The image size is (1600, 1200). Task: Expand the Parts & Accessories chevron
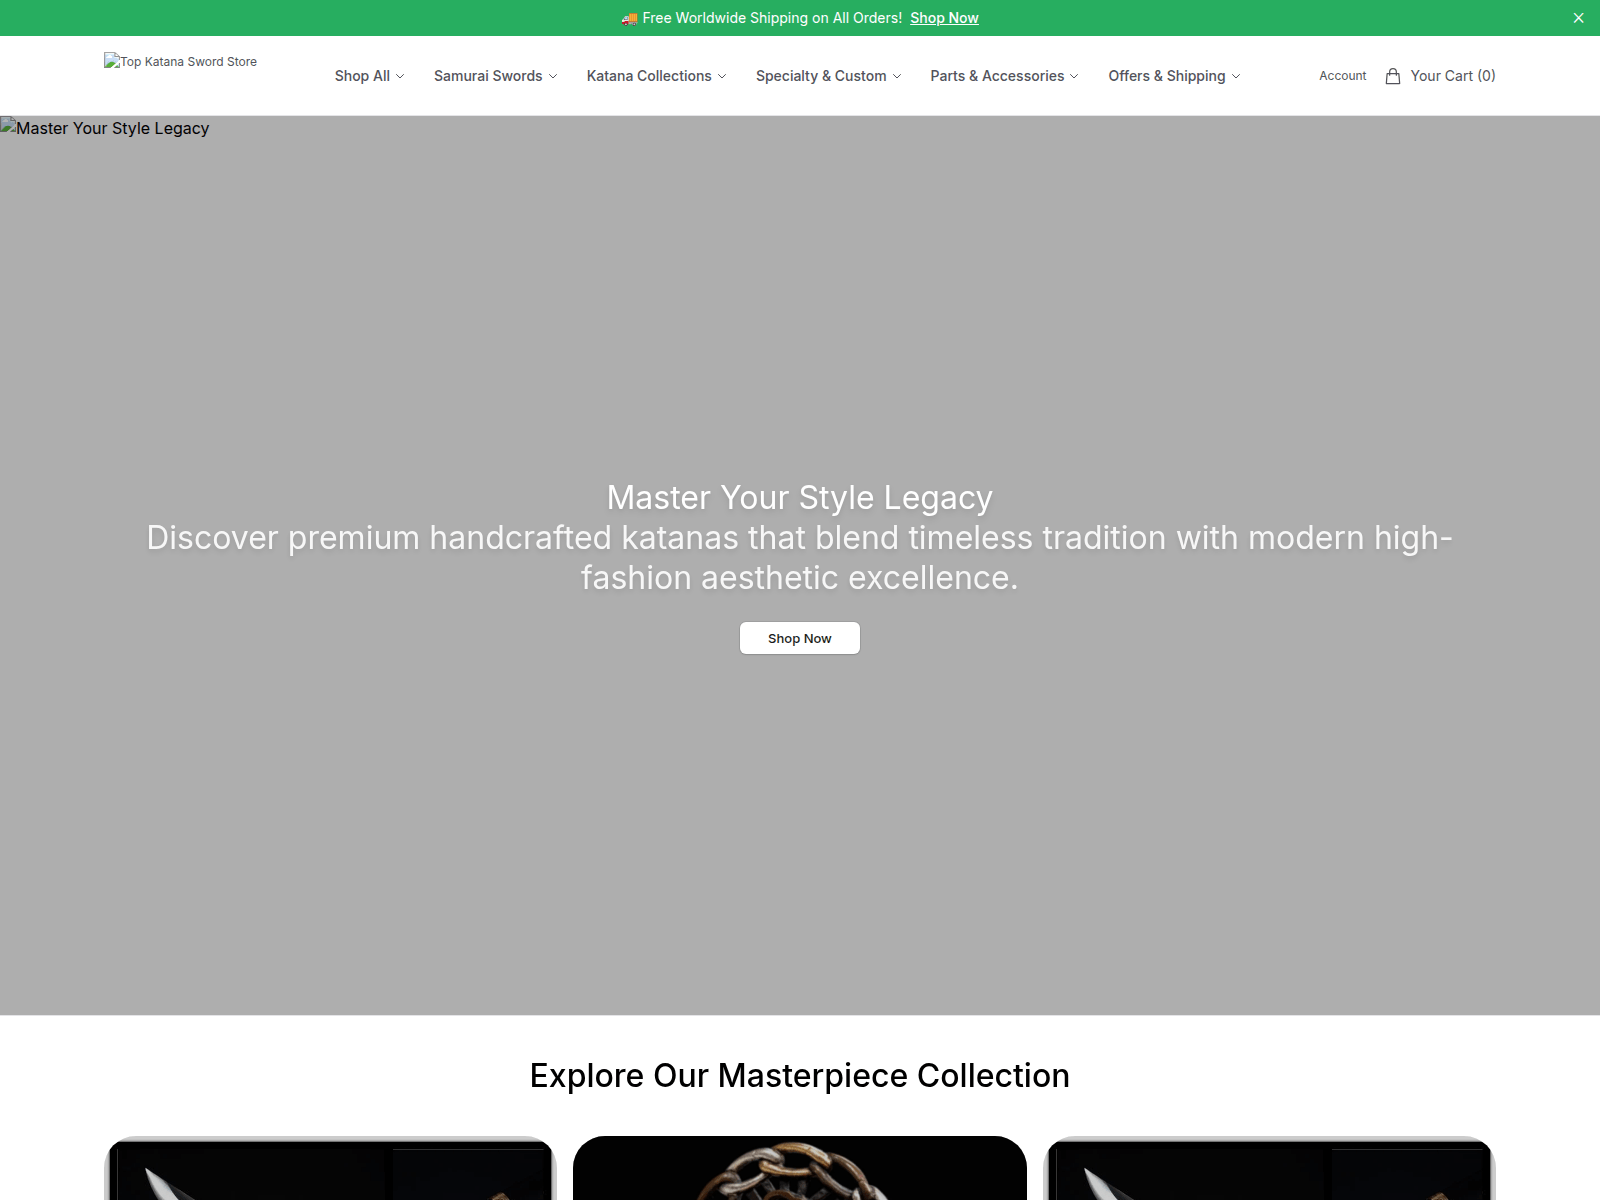pos(1074,76)
